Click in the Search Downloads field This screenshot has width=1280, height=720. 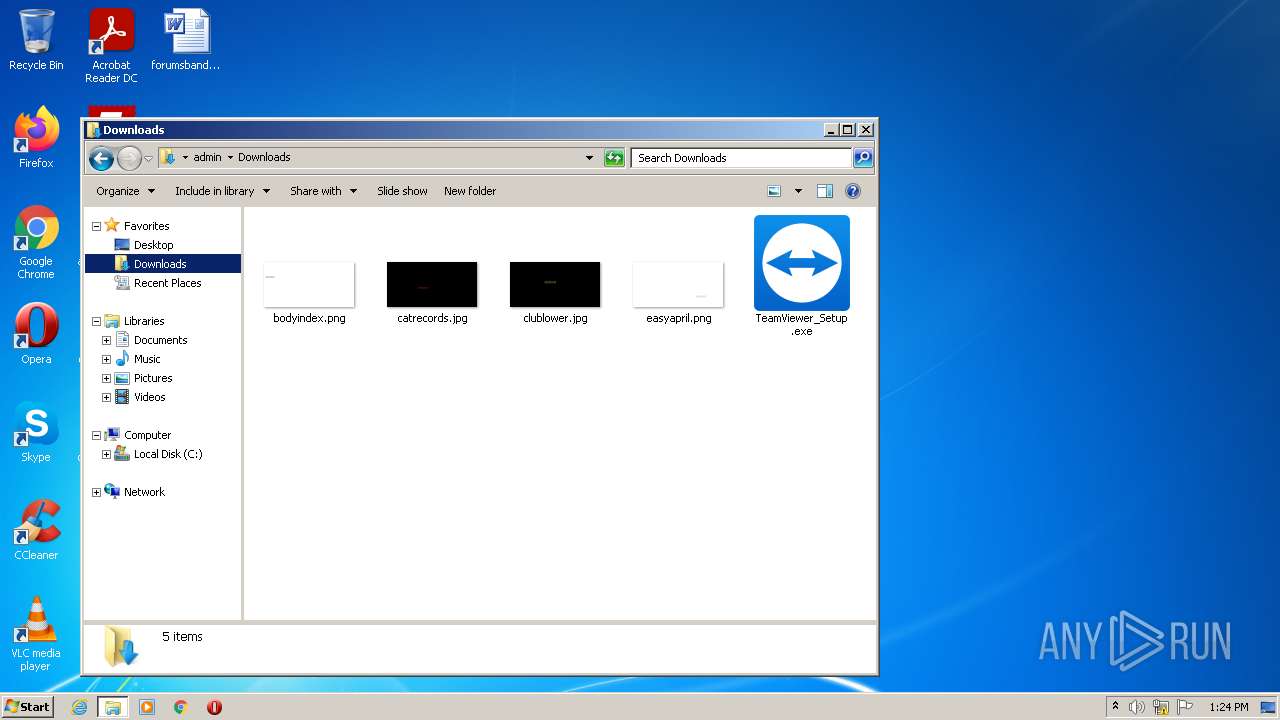[741, 158]
